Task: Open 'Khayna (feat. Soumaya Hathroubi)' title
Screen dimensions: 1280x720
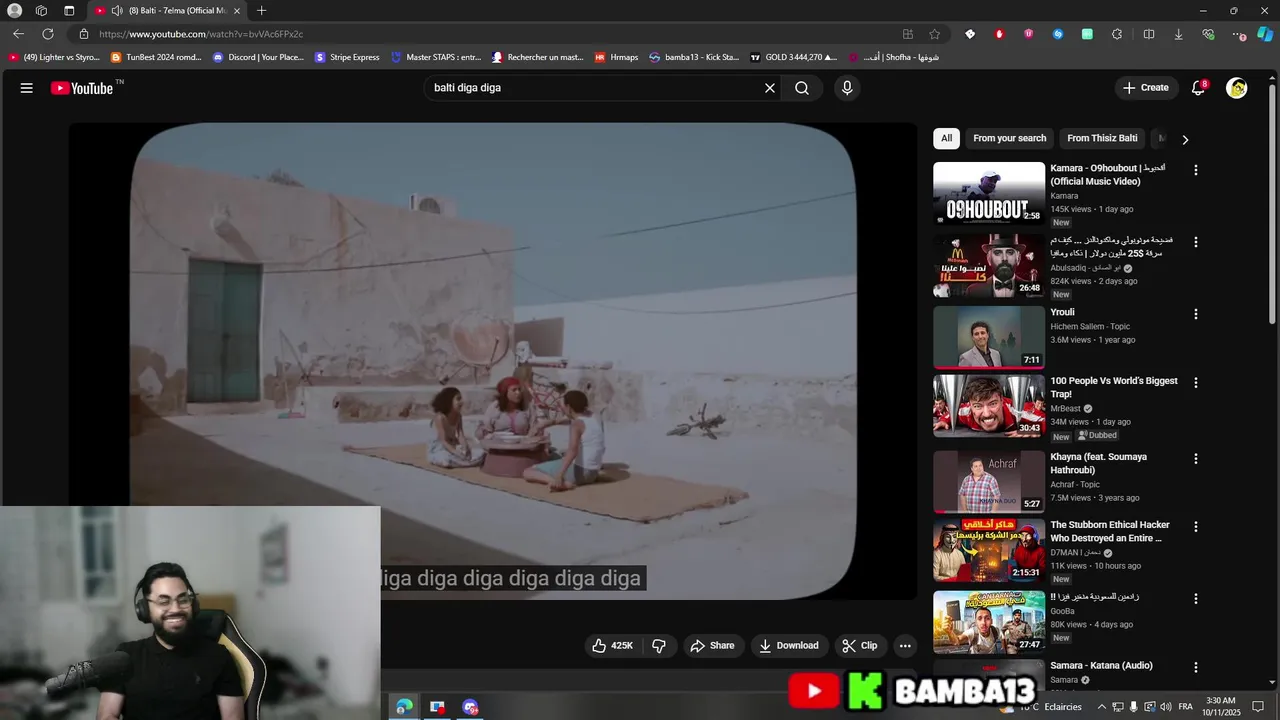Action: tap(1098, 463)
